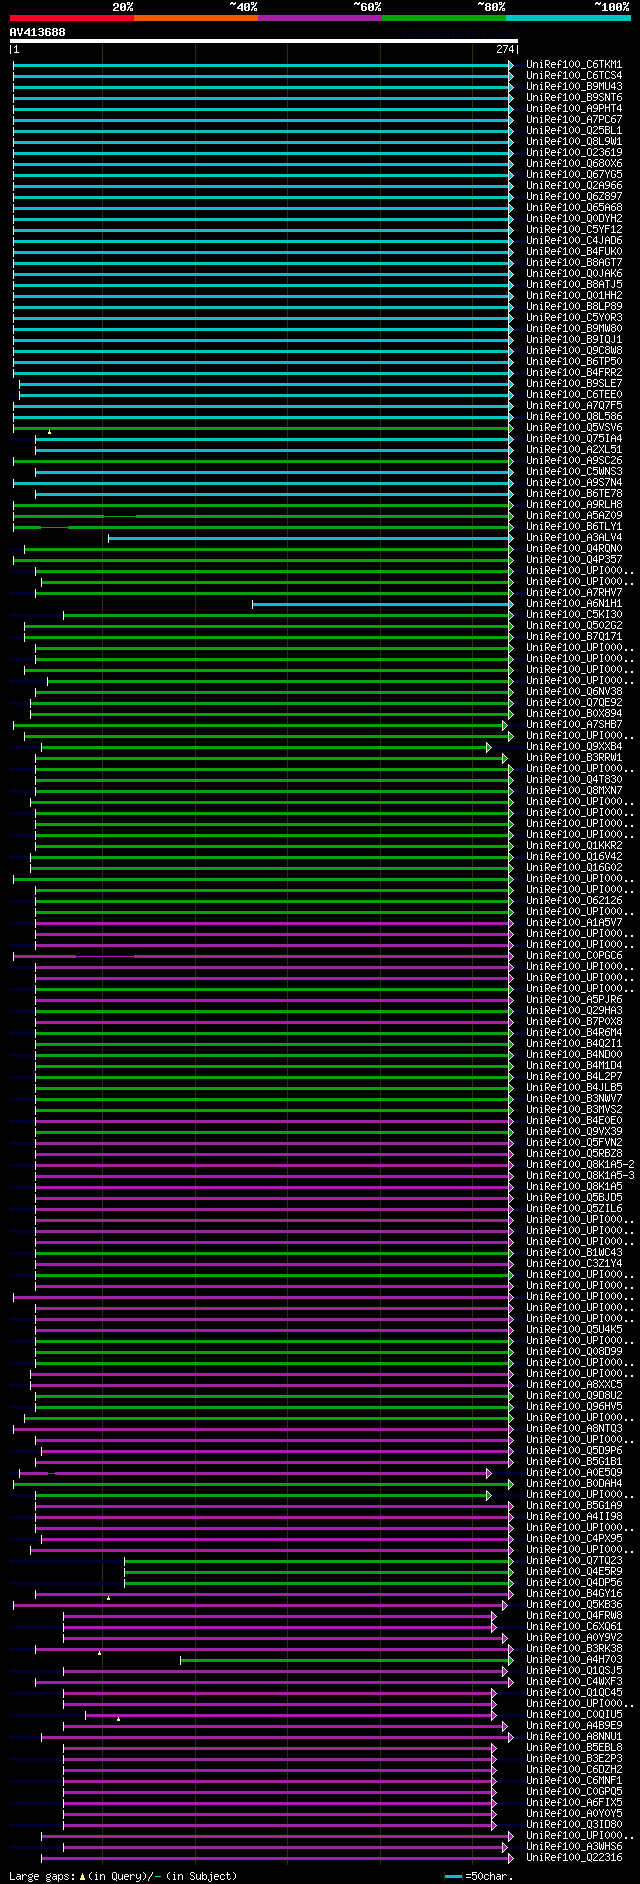Click the white query length bar ending at 274
Screen dimensions: 640x1884
coord(263,41)
